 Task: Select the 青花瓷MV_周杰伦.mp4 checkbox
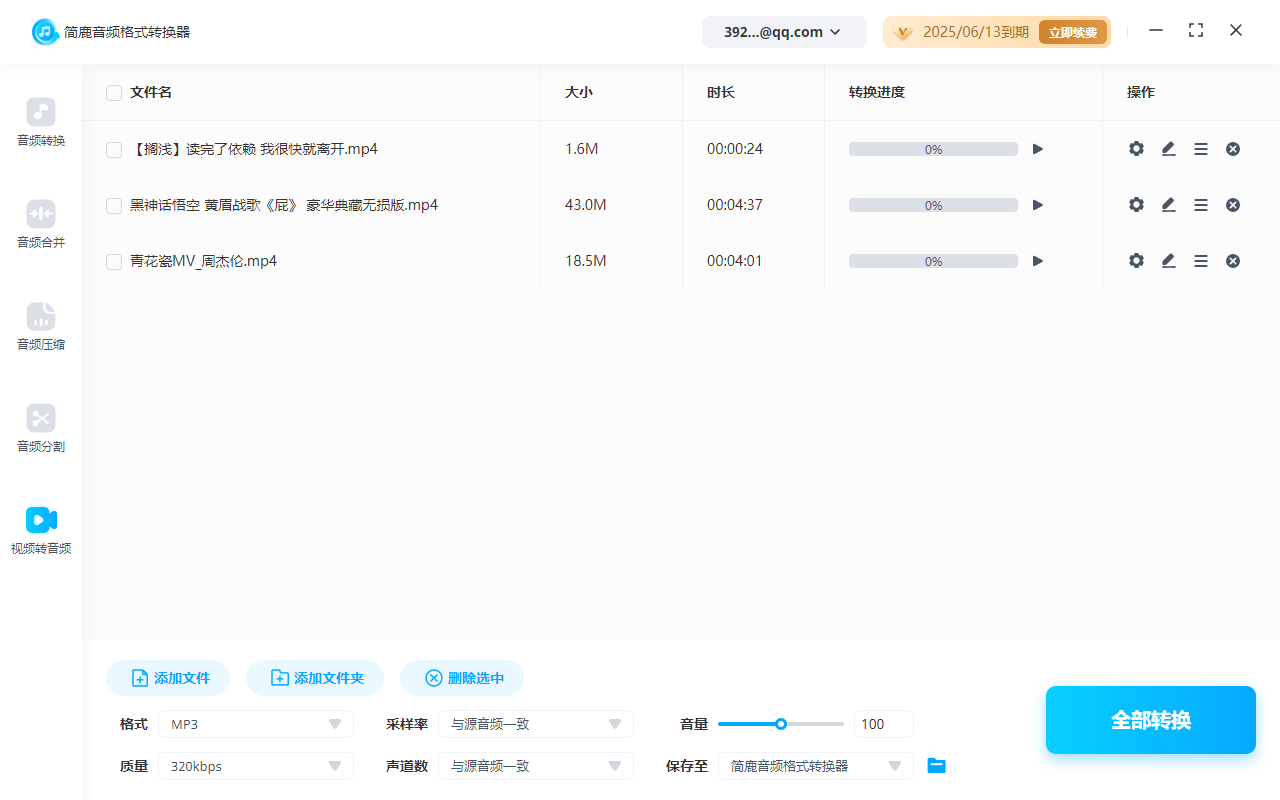113,260
